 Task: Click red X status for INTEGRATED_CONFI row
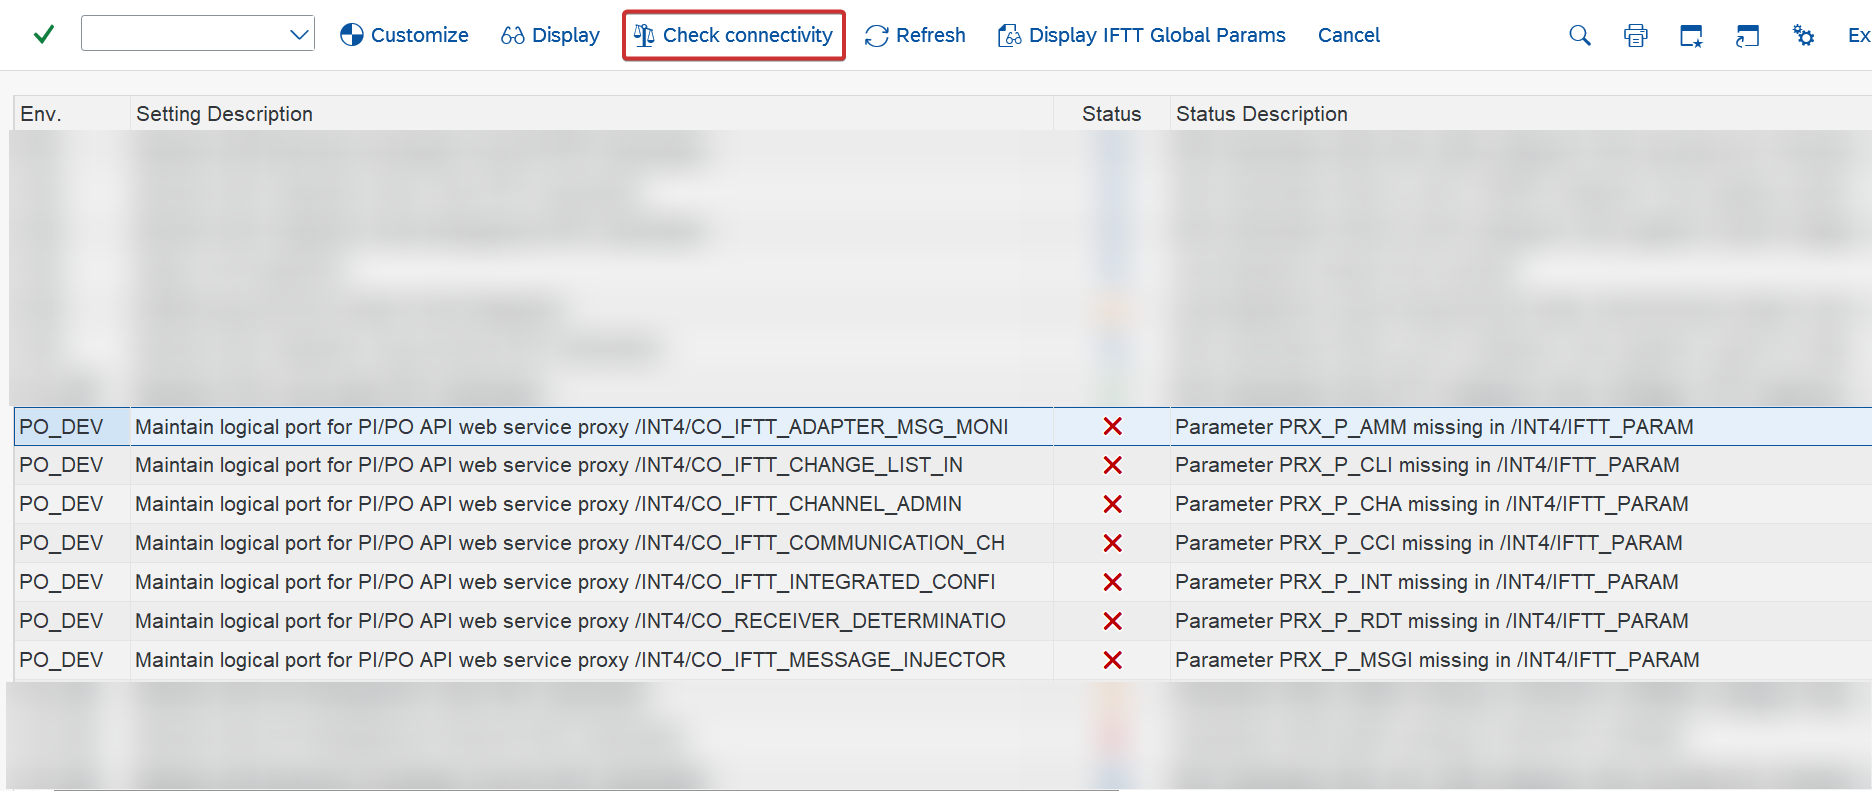pyautogui.click(x=1112, y=582)
